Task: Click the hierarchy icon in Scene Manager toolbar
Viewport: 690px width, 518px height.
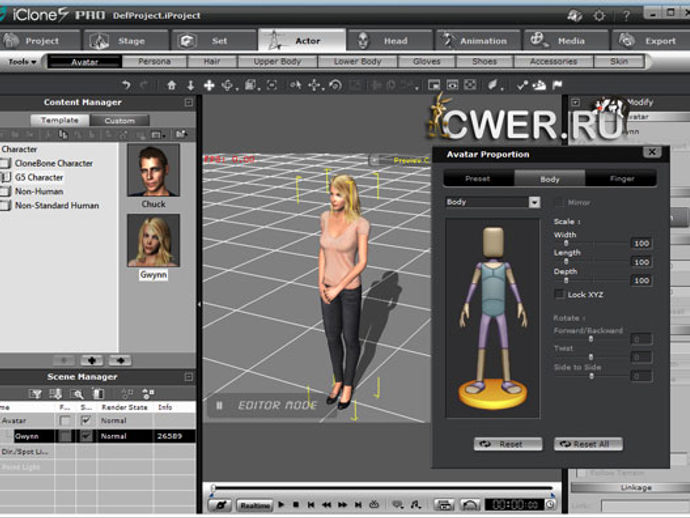Action: click(x=148, y=393)
